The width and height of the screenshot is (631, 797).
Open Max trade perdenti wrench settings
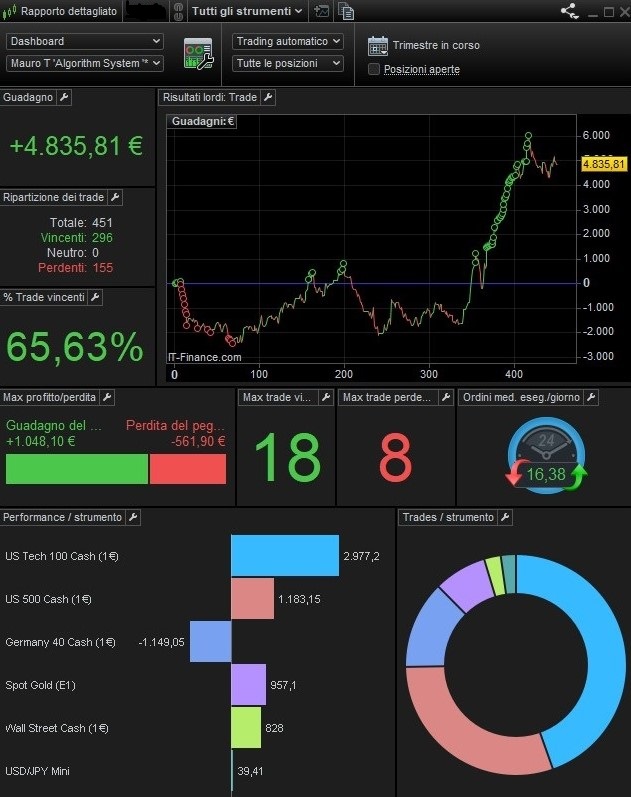pos(446,397)
